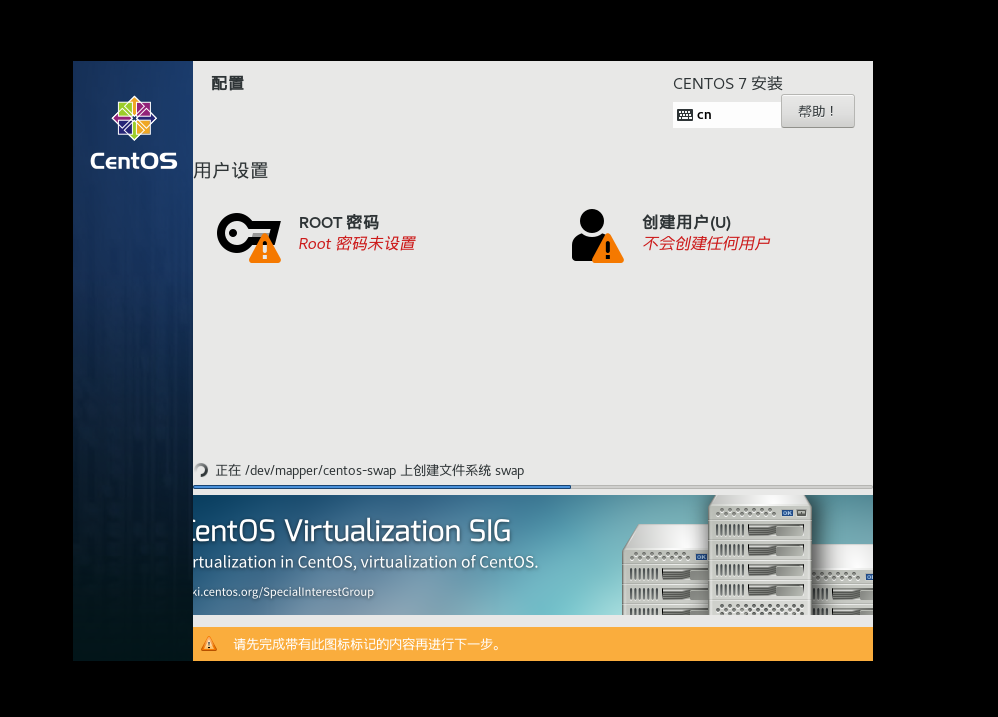Click the CentOS logo in the sidebar
This screenshot has width=998, height=717.
coord(134,134)
